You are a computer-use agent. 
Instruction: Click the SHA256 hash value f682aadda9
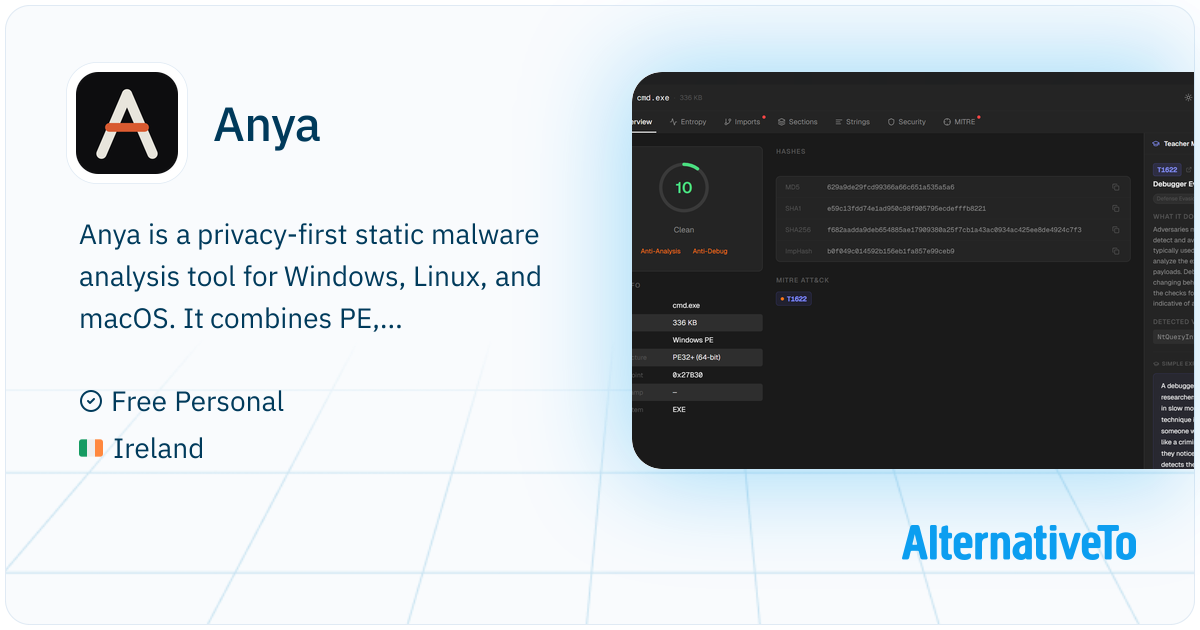pyautogui.click(x=954, y=230)
